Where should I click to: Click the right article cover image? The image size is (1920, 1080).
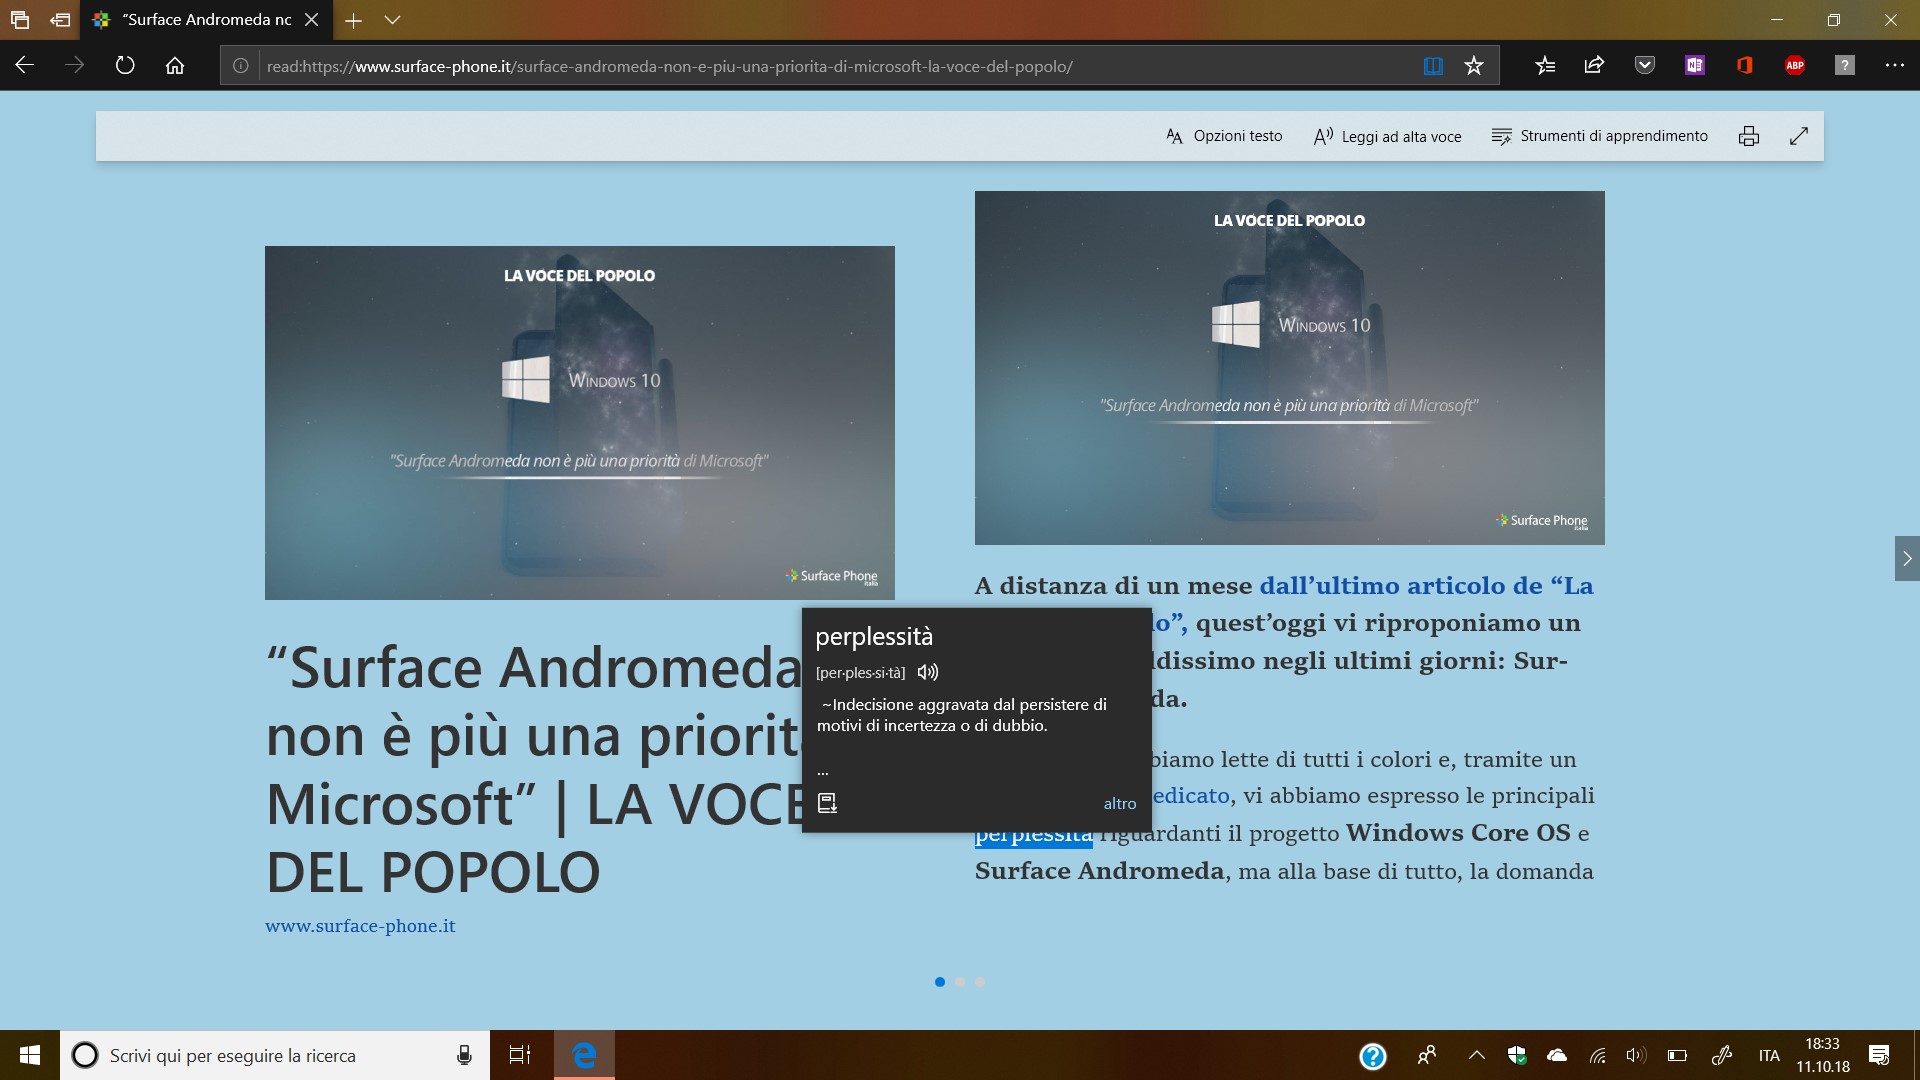coord(1290,368)
